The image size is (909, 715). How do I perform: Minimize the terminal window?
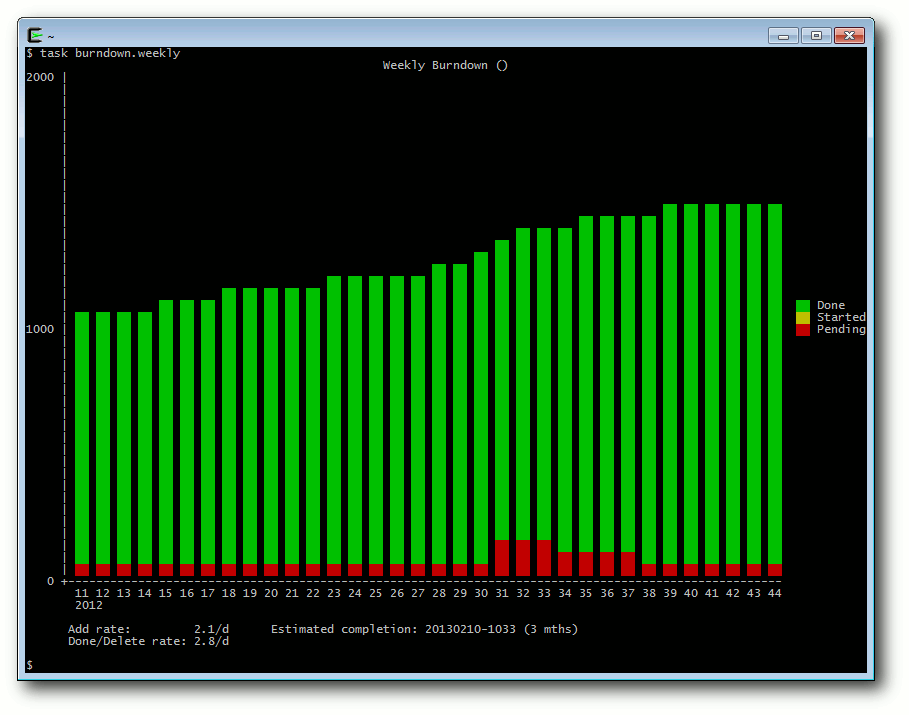(783, 36)
